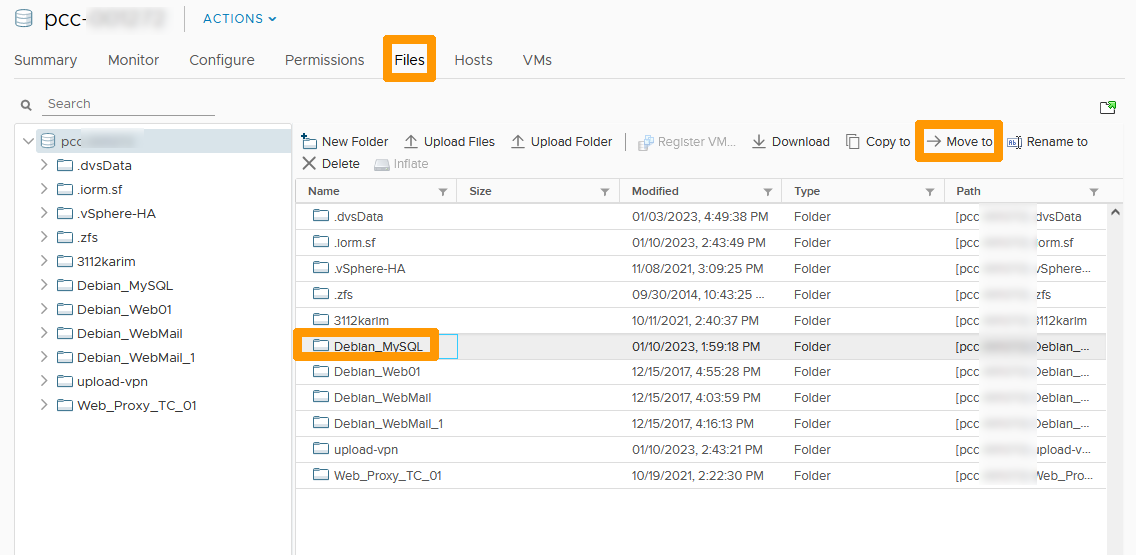Select Web_Proxy_TC_01 in the tree
1136x555 pixels.
pos(136,405)
